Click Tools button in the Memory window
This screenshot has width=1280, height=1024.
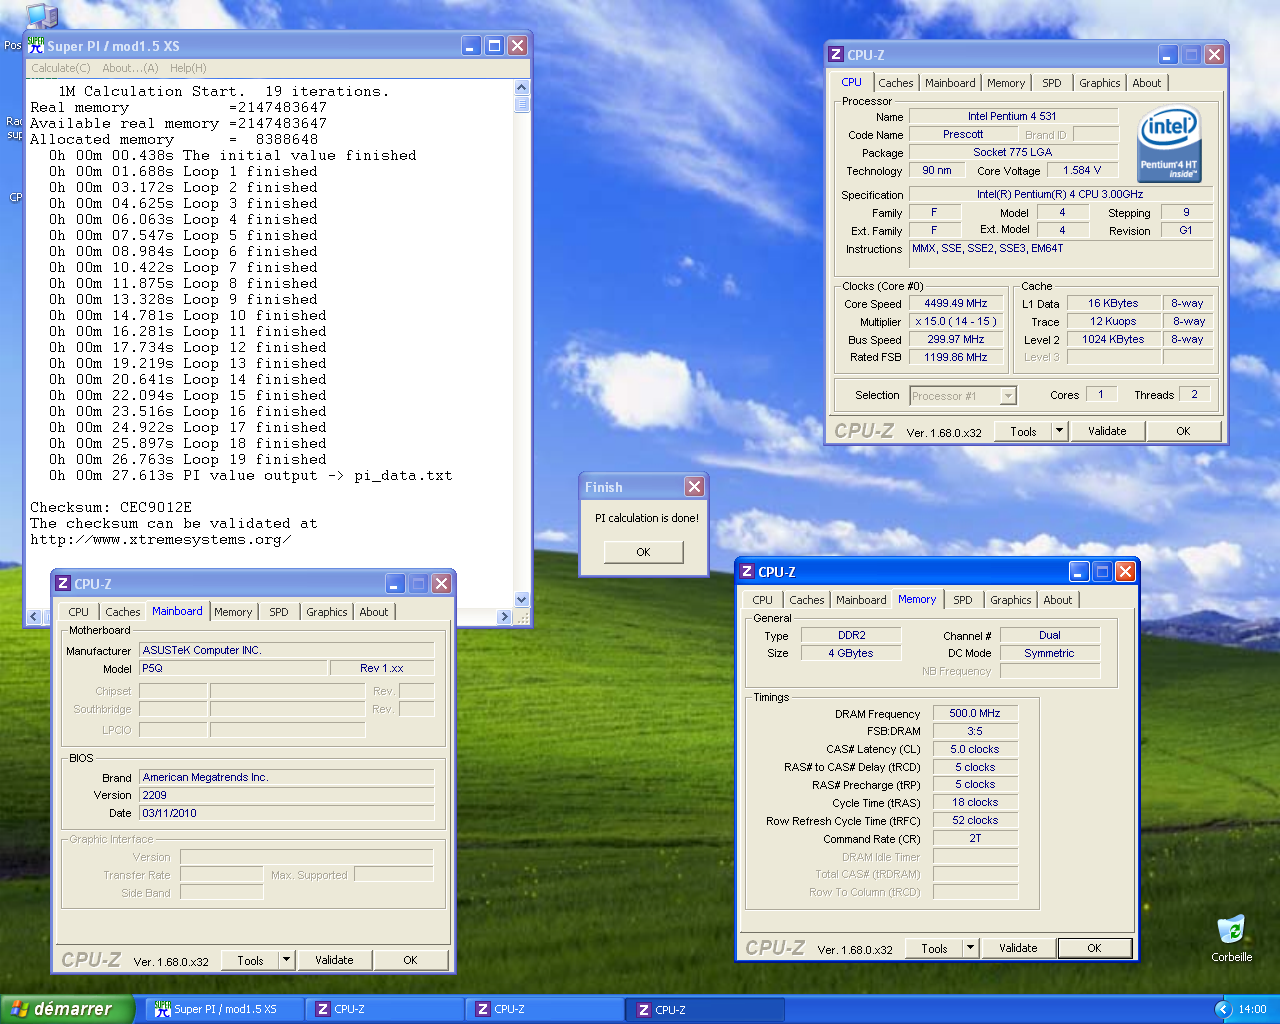[934, 948]
